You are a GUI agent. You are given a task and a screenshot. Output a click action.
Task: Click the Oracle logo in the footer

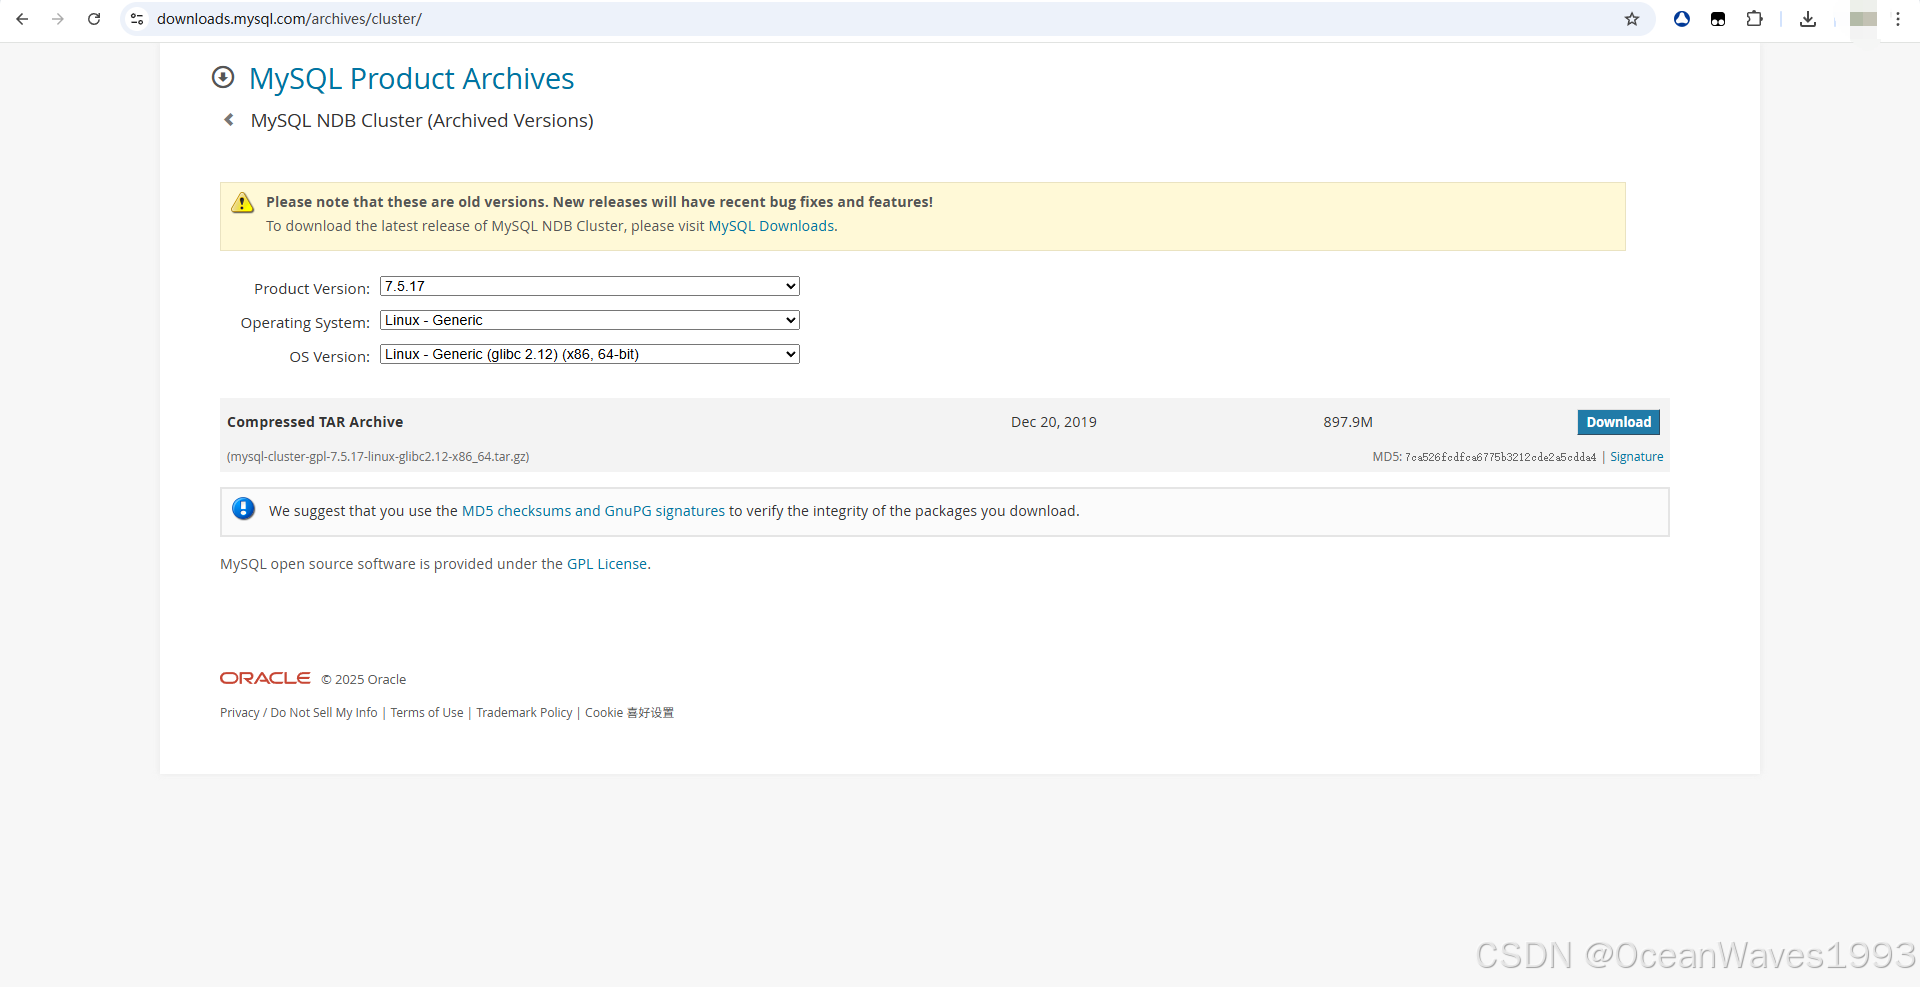point(265,678)
